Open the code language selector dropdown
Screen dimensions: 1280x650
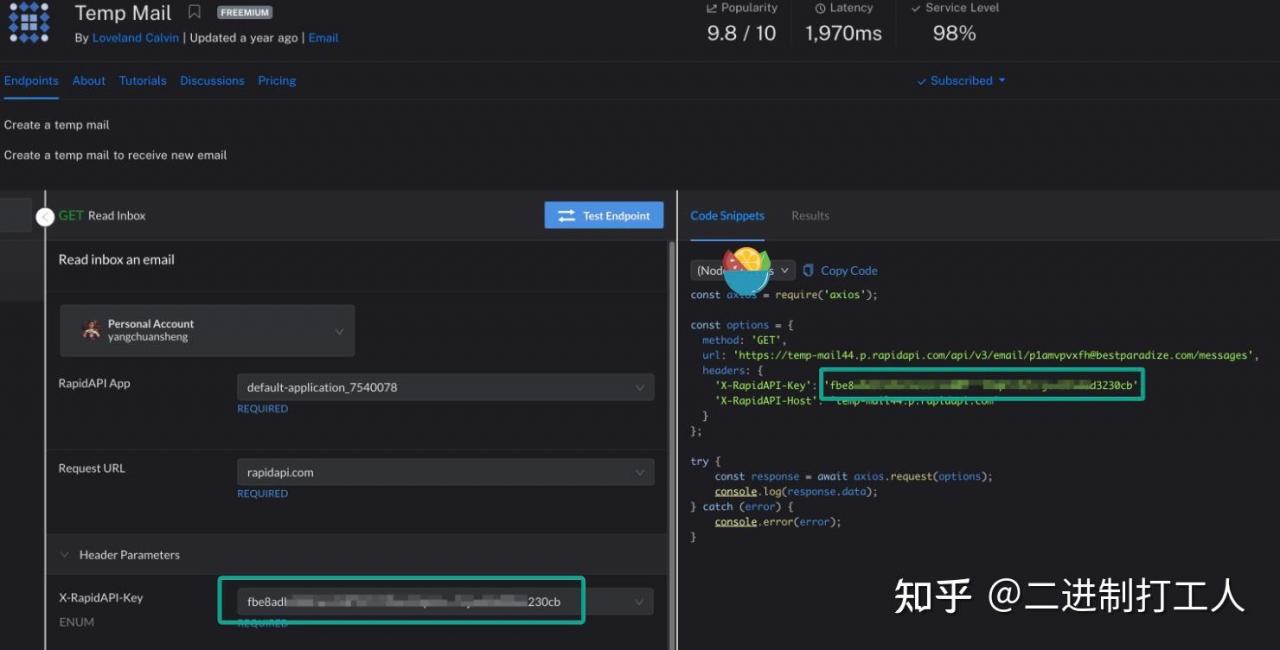tap(743, 270)
